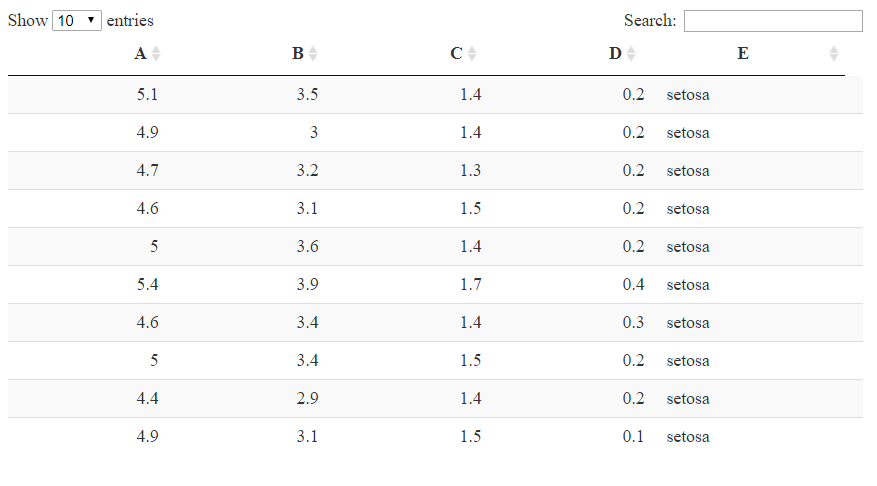Open the Show entries dropdown

click(77, 21)
